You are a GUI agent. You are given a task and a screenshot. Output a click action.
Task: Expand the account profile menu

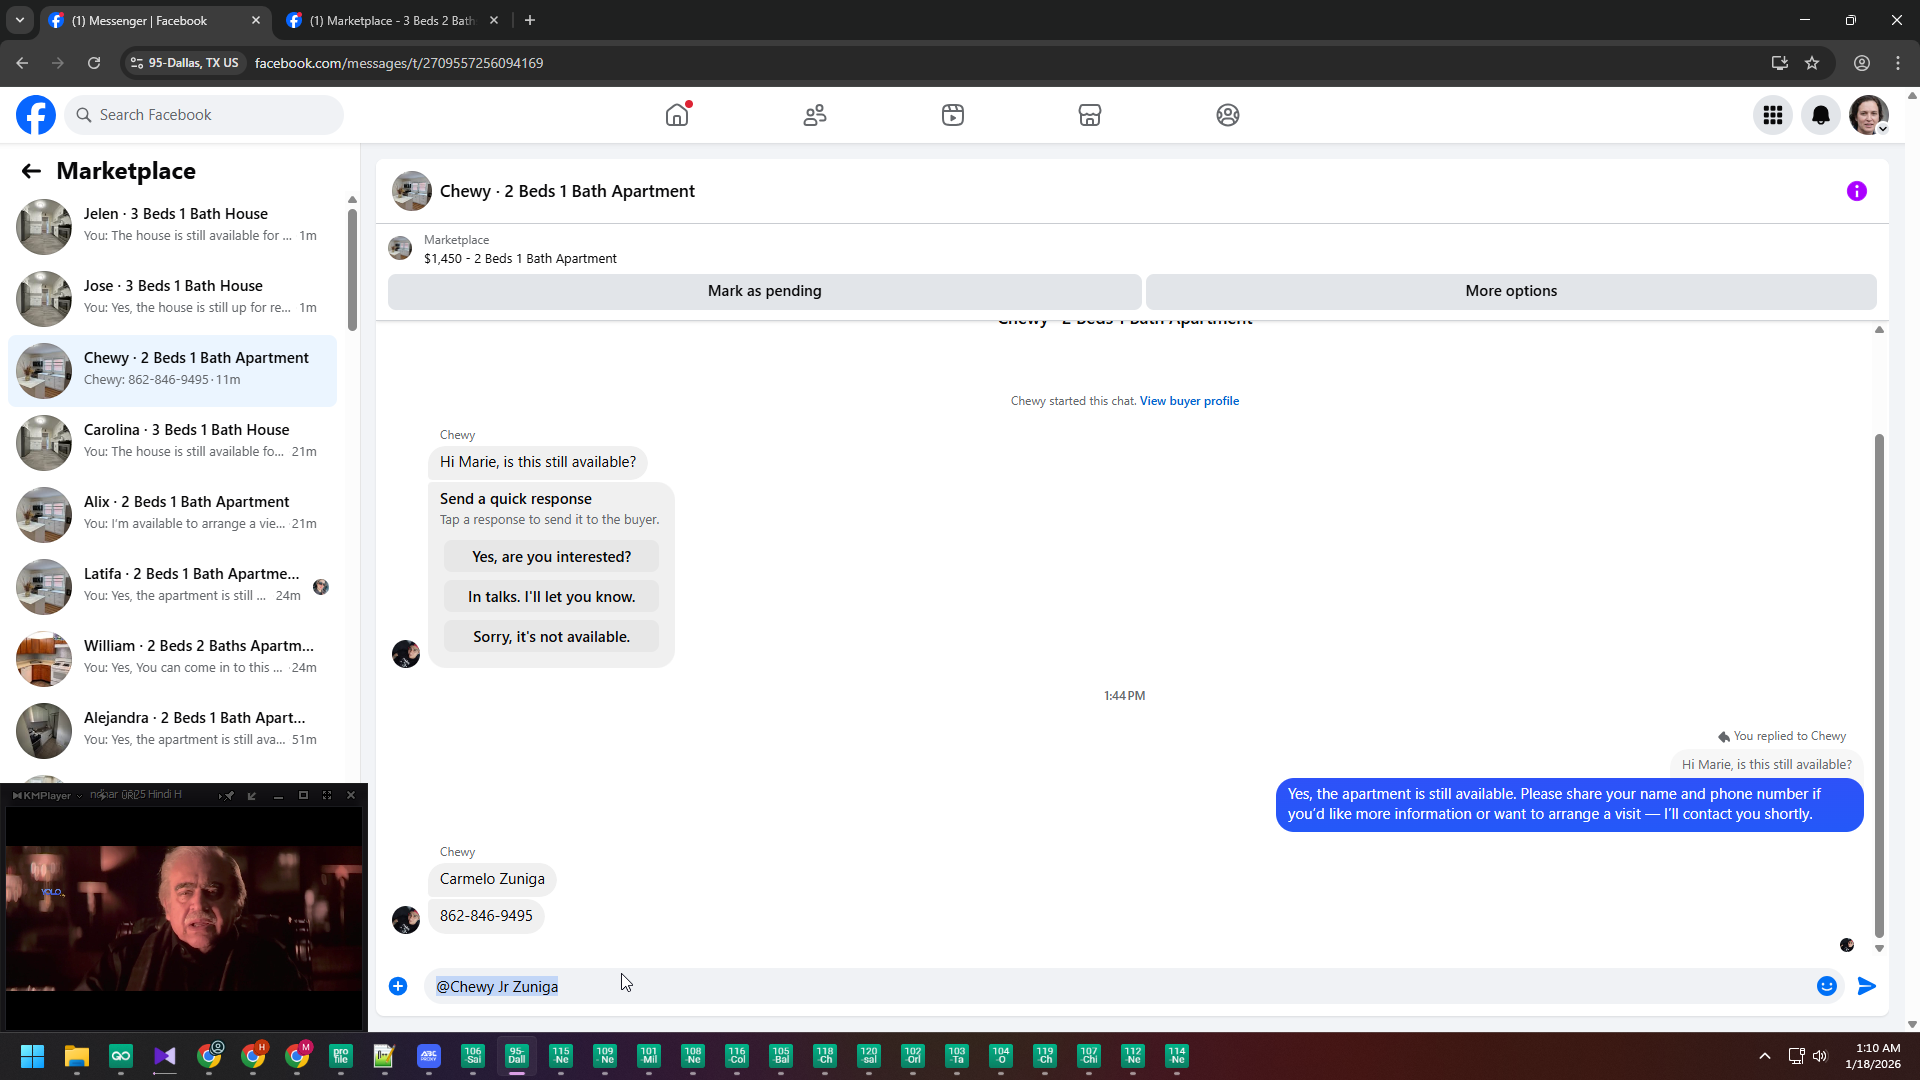(1869, 115)
